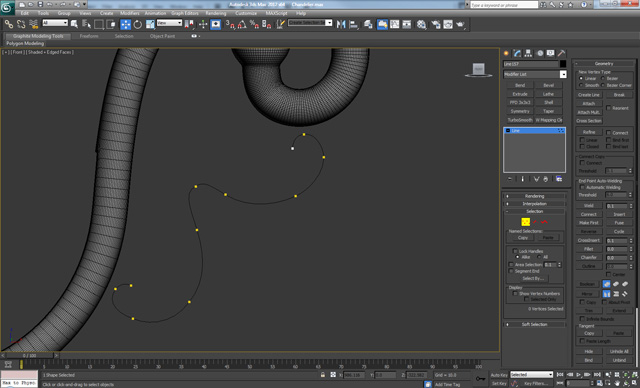Enable the Lock Handles checkbox
Viewport: 640px width, 388px height.
click(515, 251)
